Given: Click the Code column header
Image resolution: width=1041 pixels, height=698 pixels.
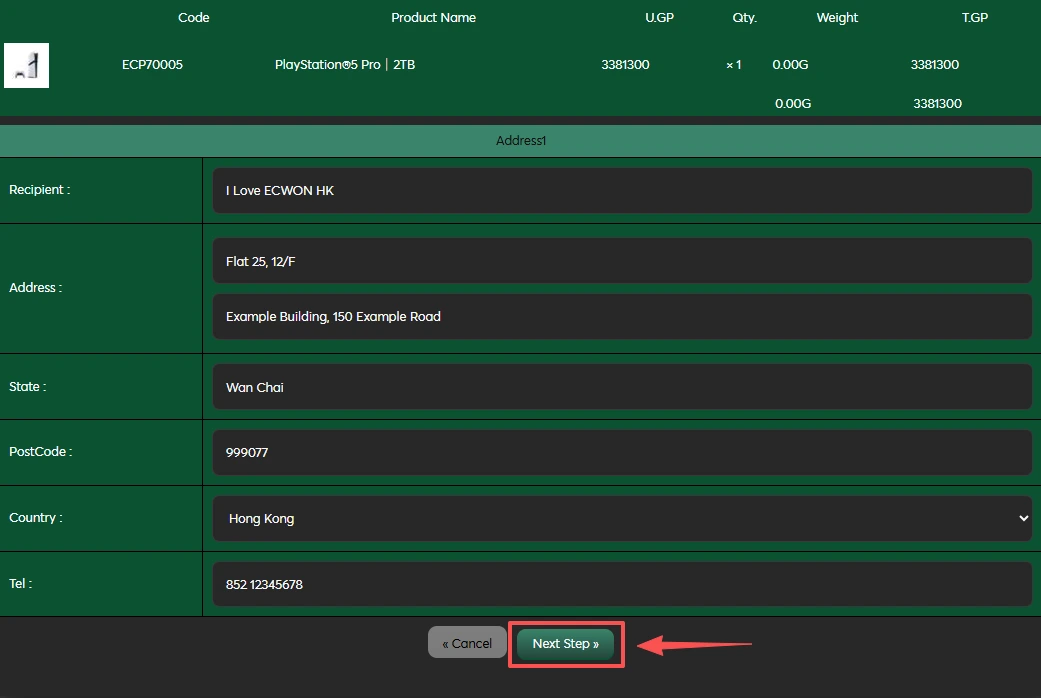Looking at the screenshot, I should point(193,17).
